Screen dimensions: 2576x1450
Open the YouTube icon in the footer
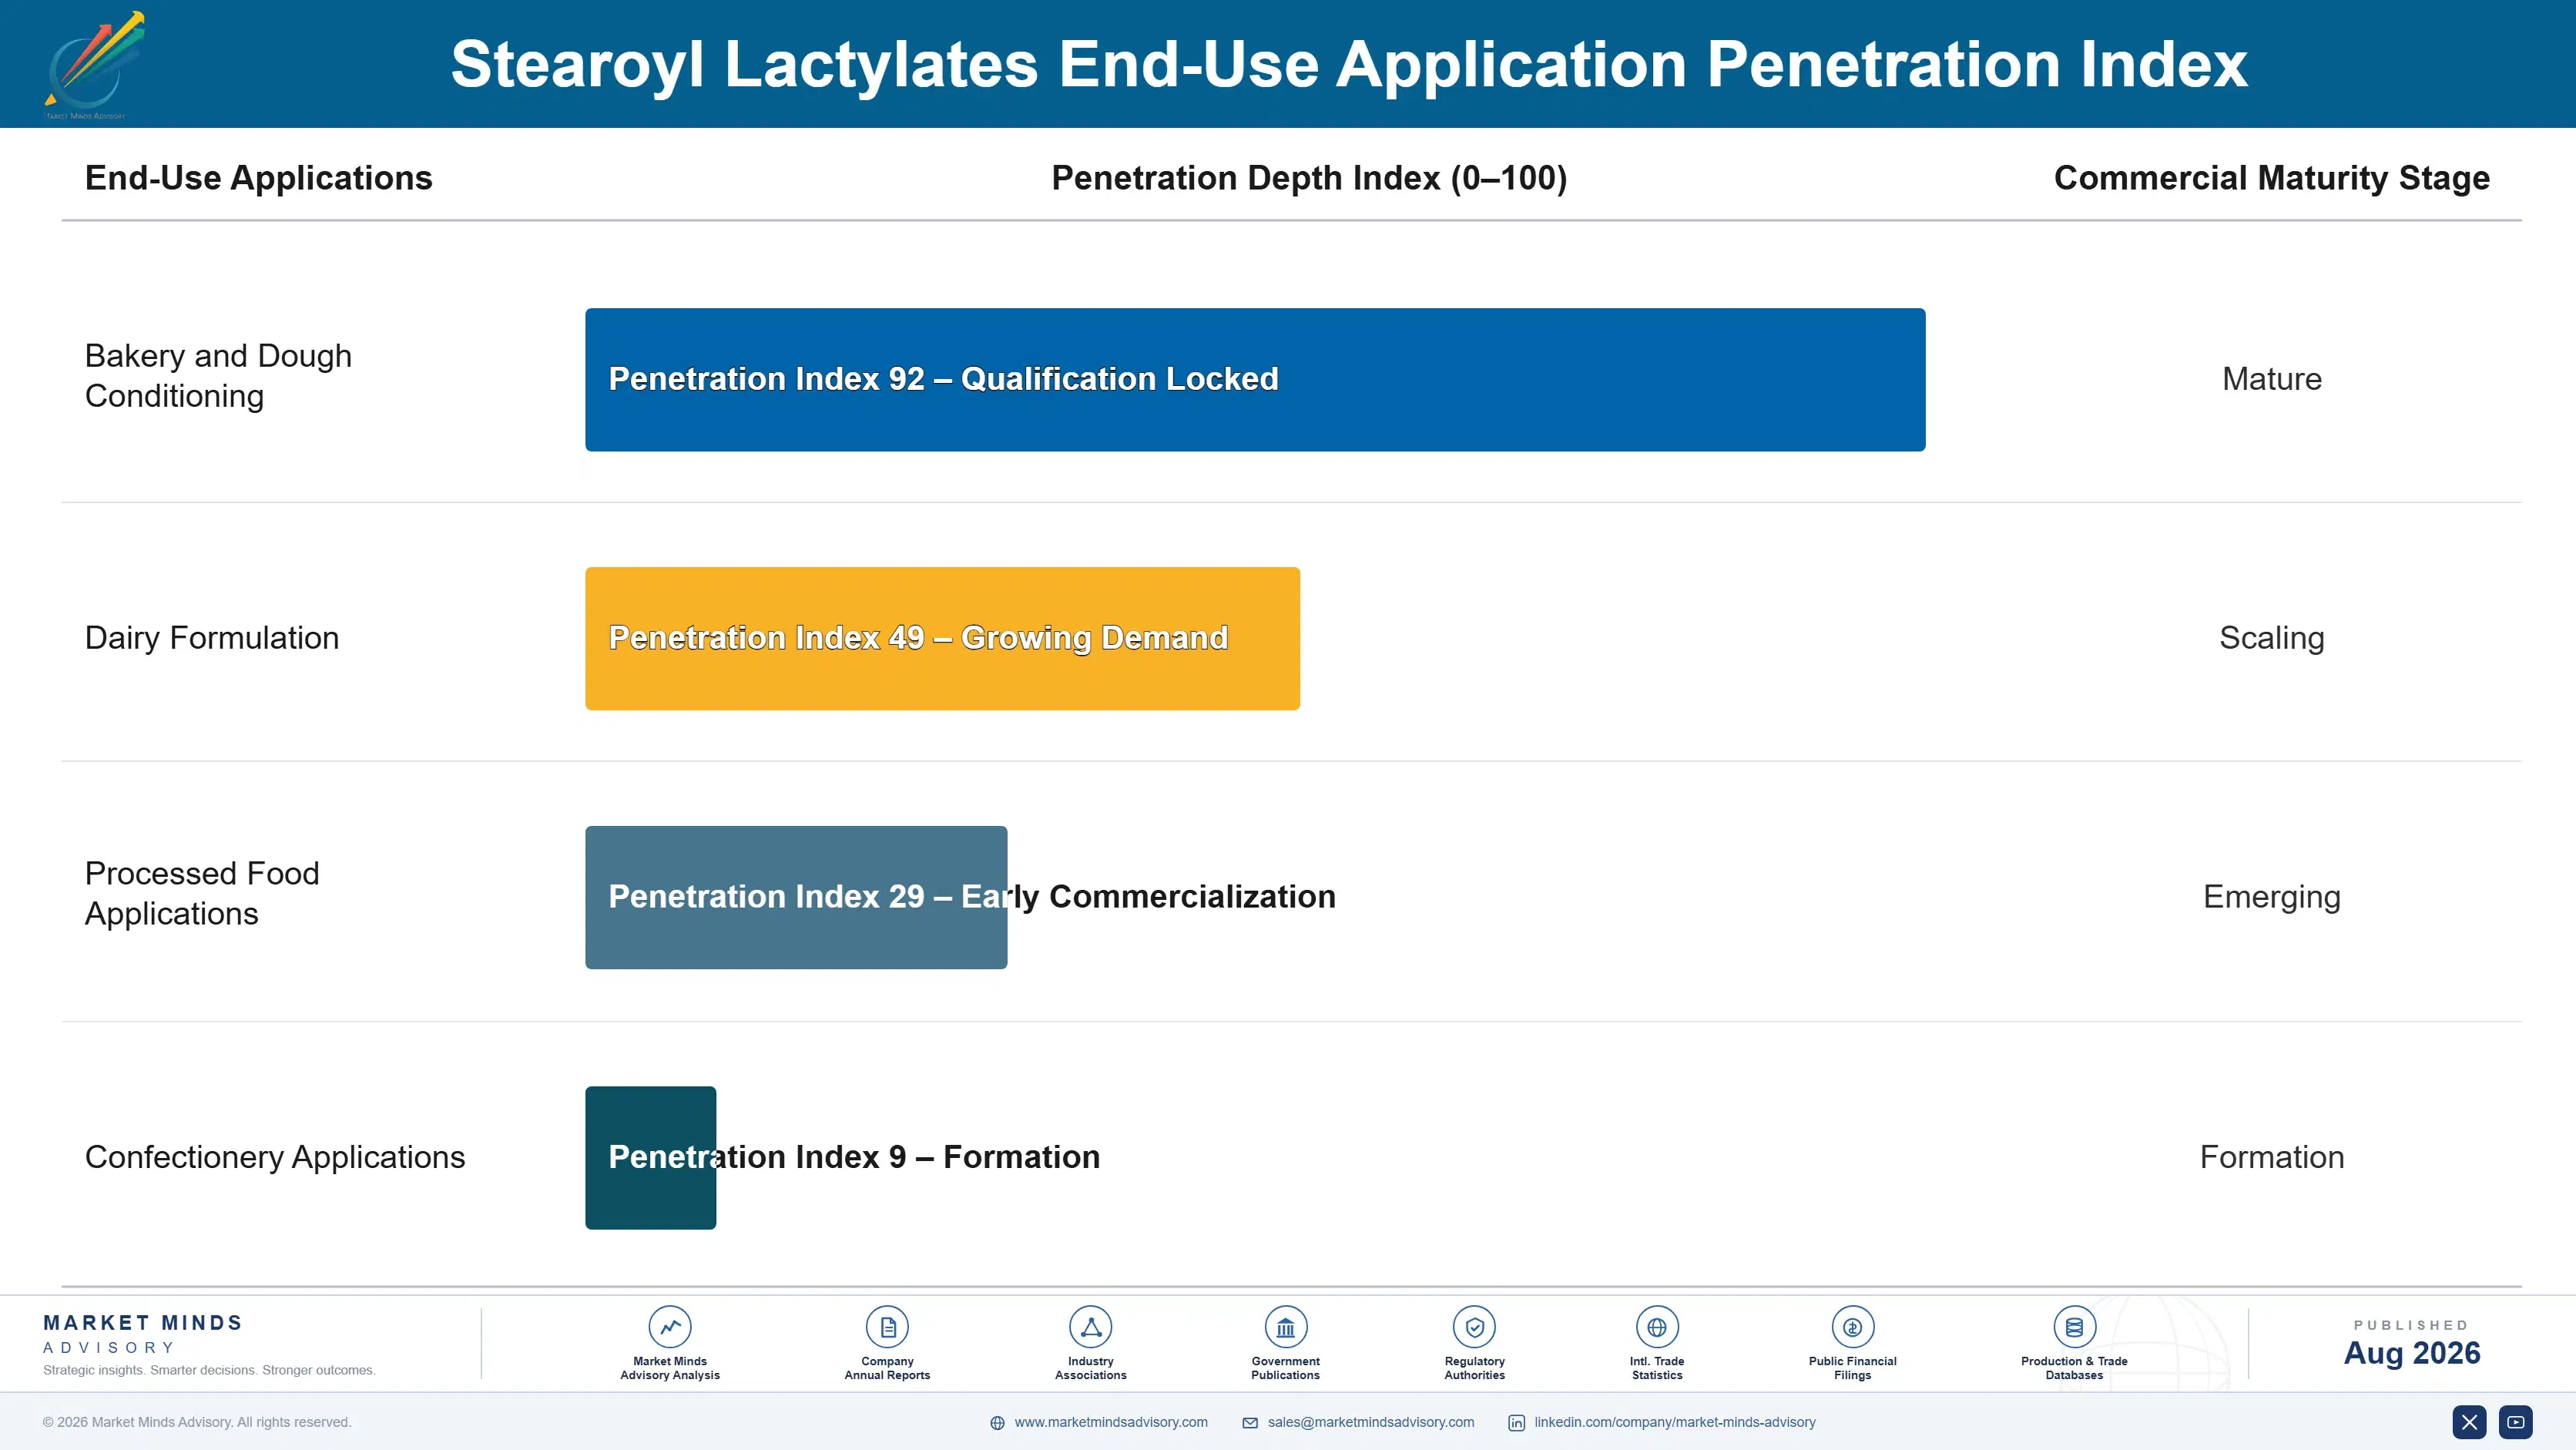coord(2516,1422)
